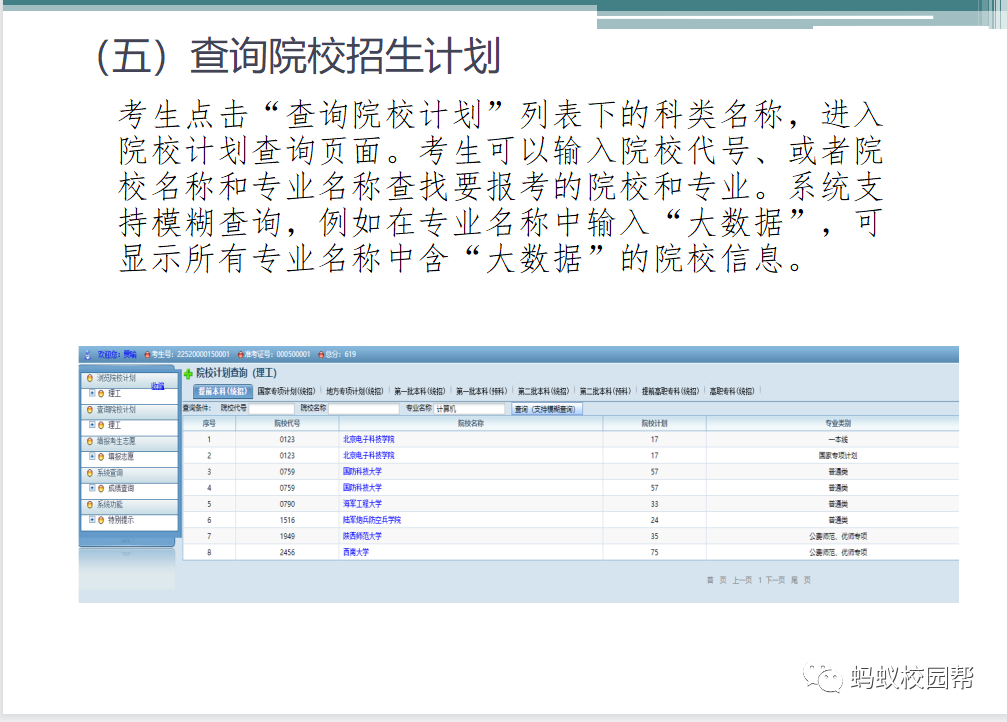Expand the 特别提示 tree node

93,520
